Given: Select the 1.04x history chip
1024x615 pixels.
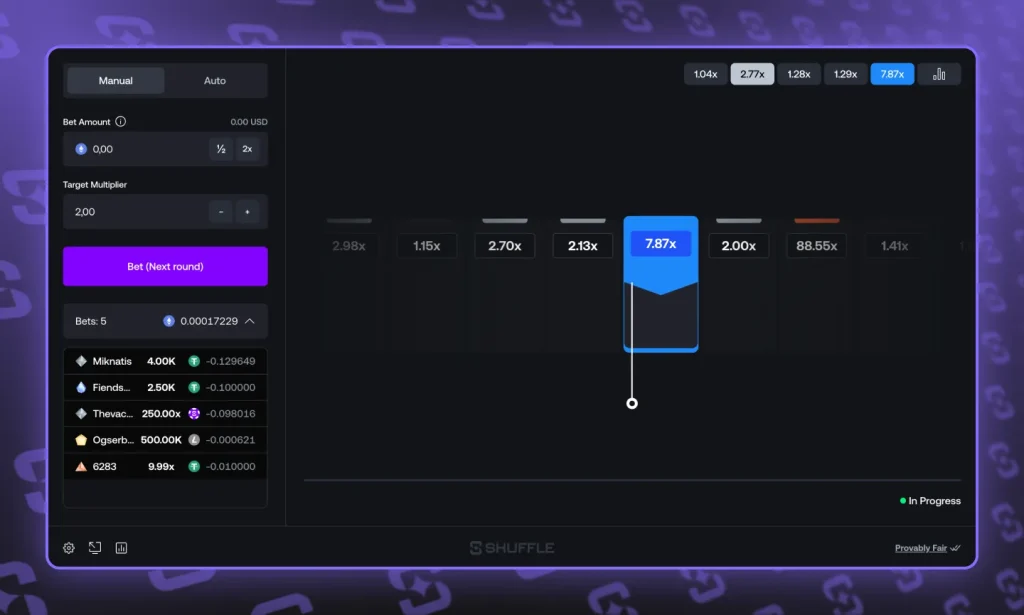Looking at the screenshot, I should click(705, 74).
